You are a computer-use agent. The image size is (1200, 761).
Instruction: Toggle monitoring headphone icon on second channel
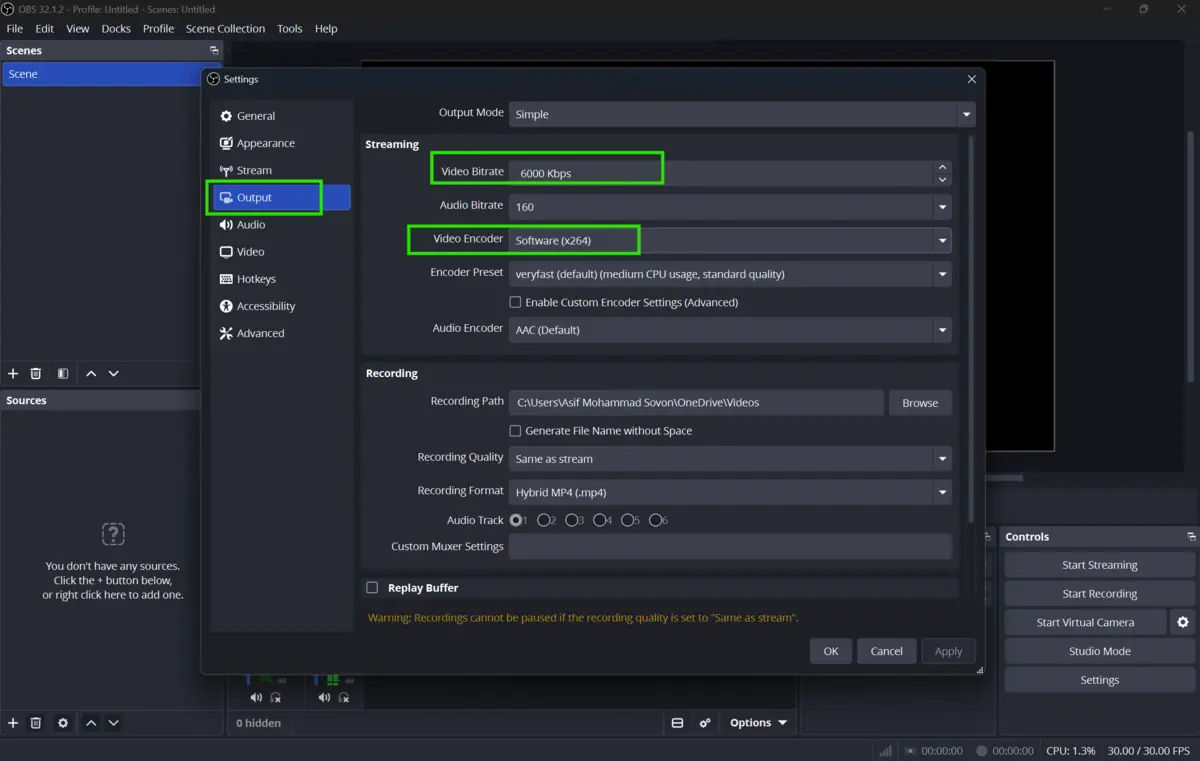(x=344, y=697)
